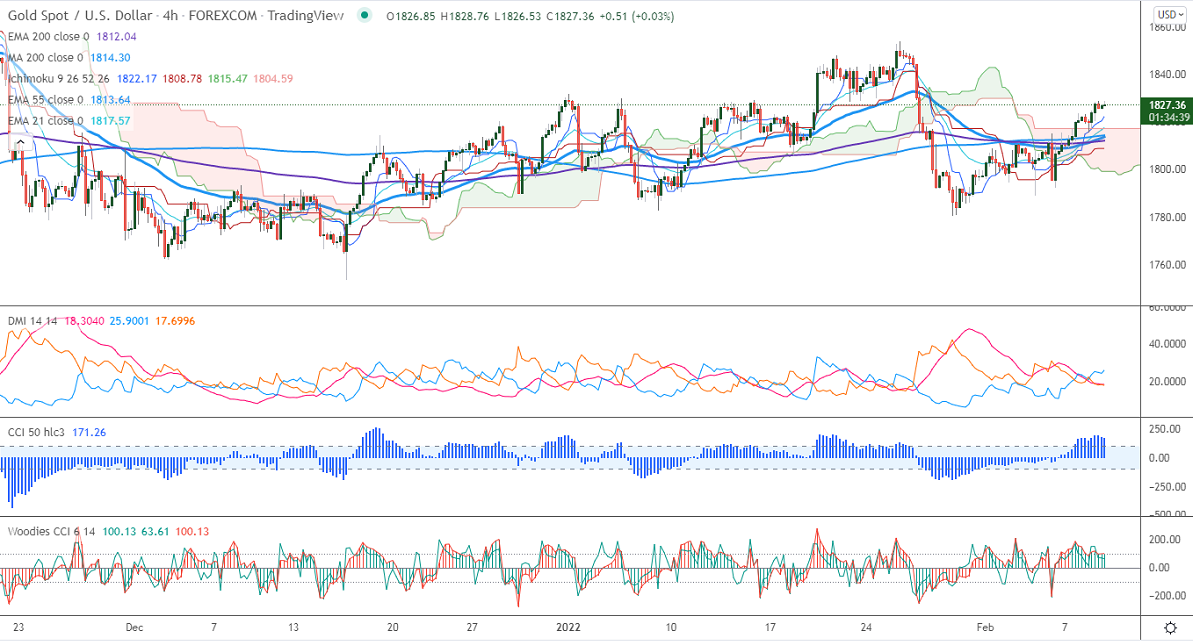Click the Ichimoku value 1804.59
1193x642 pixels.
click(273, 79)
